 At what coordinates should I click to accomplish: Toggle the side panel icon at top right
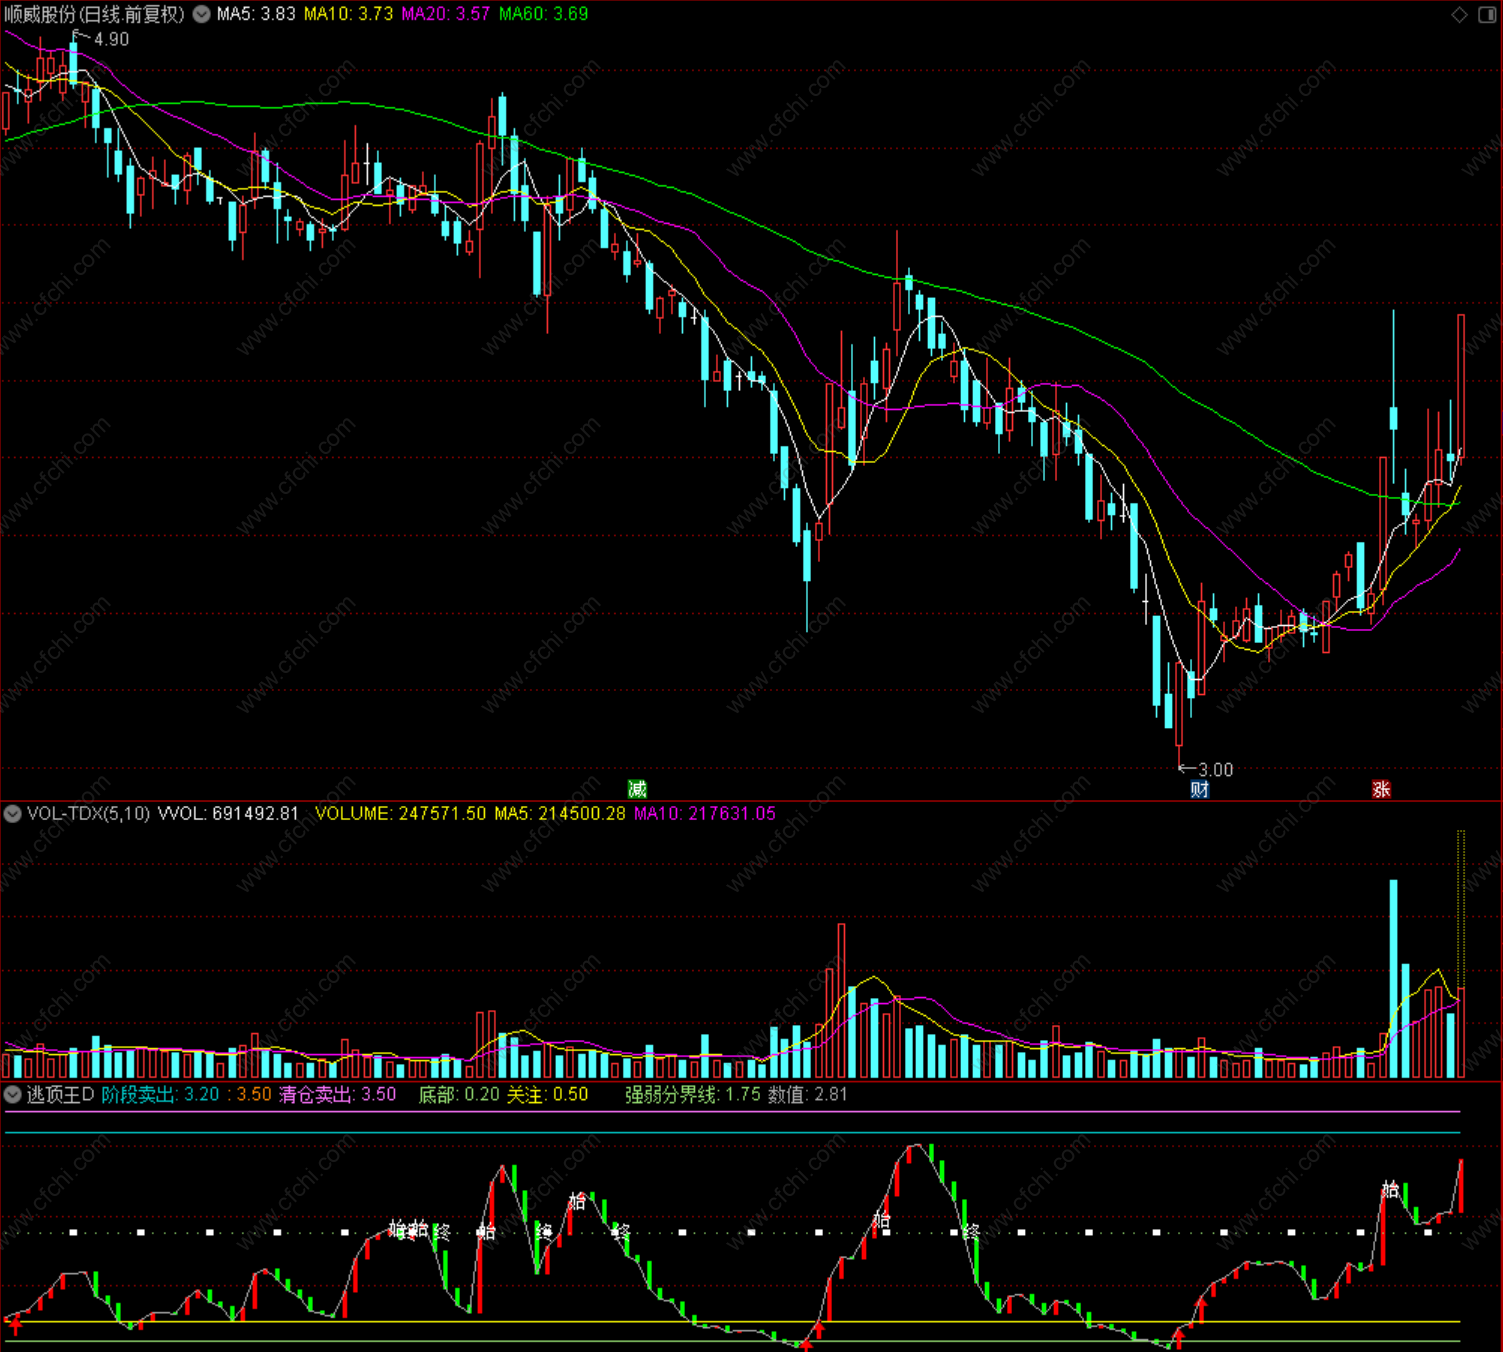click(x=1487, y=14)
